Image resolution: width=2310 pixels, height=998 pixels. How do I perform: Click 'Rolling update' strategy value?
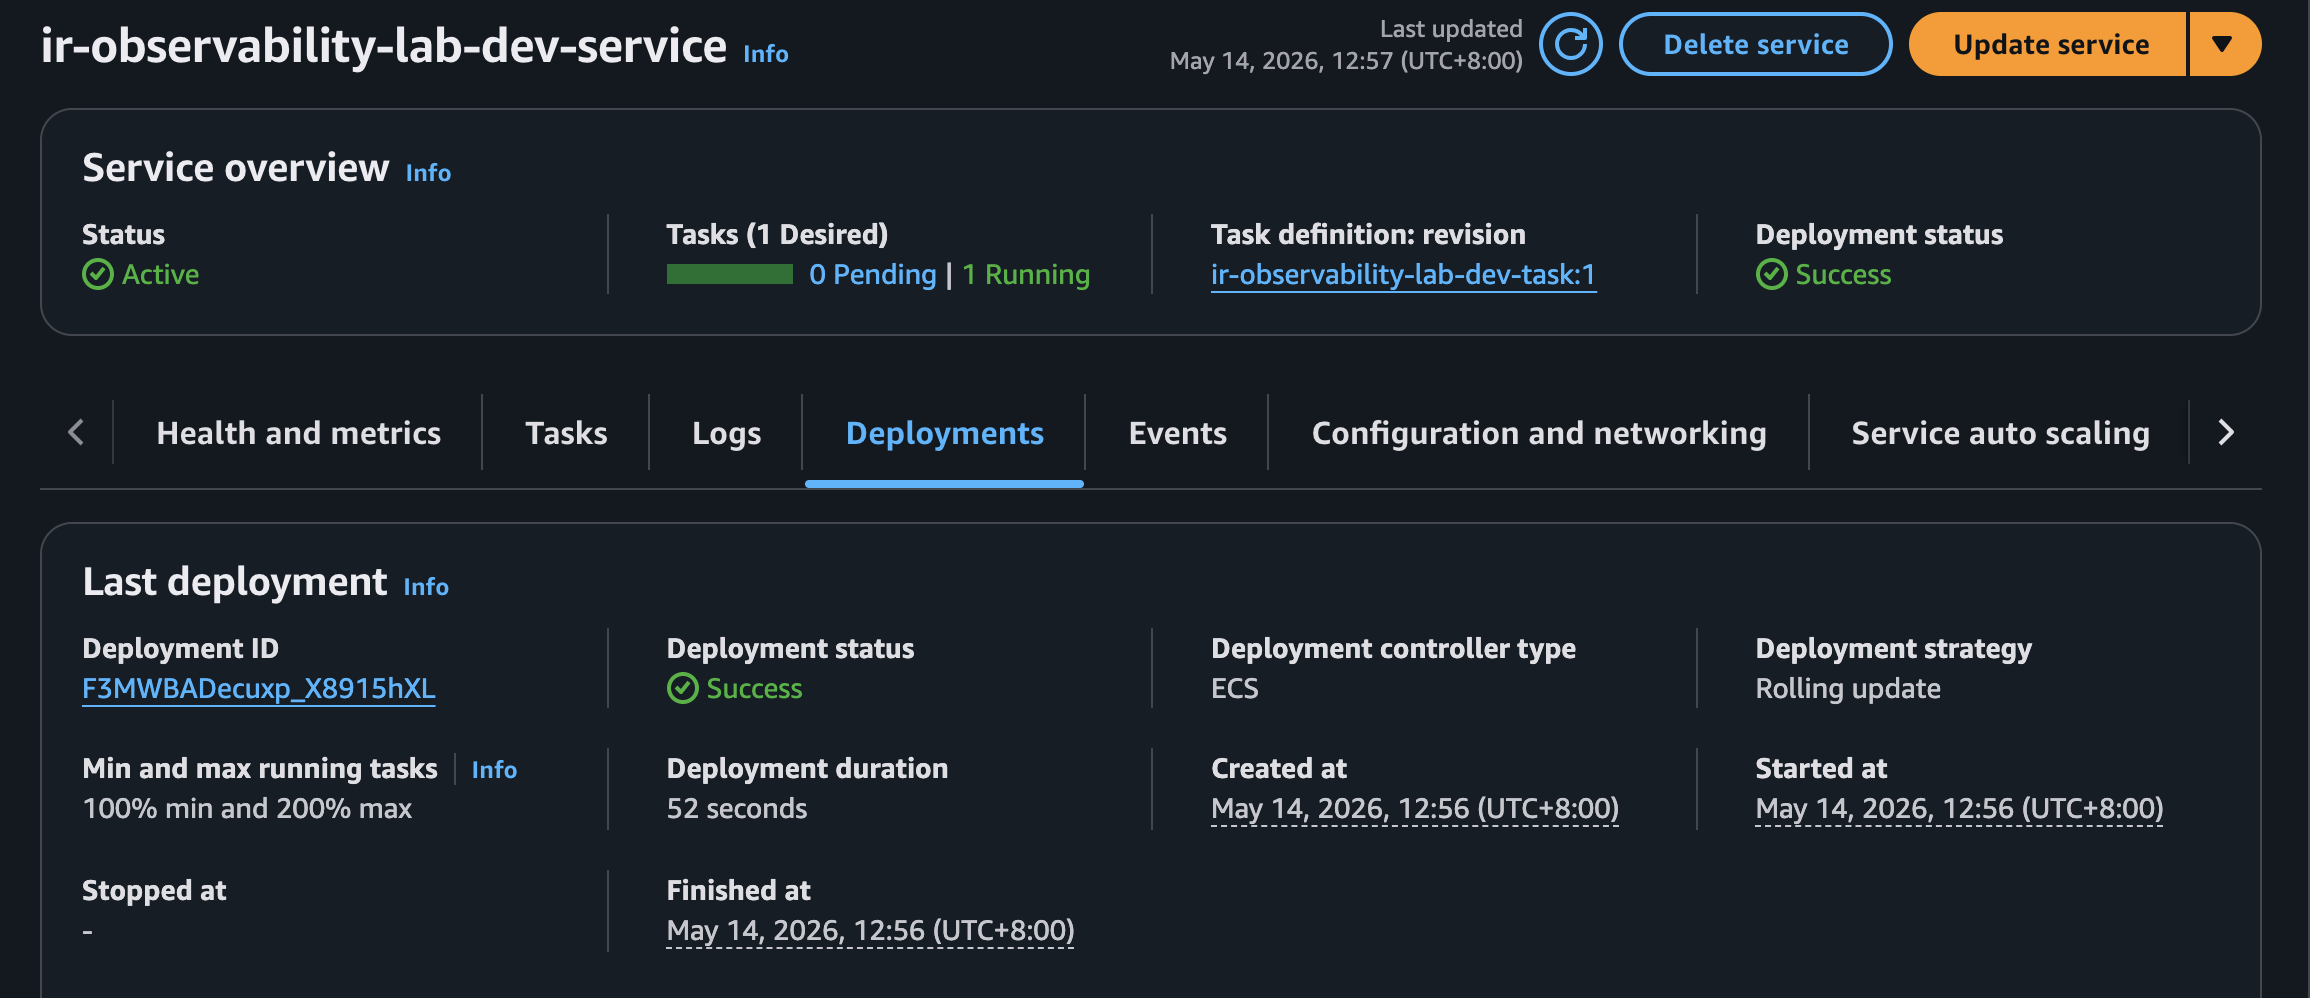[x=1847, y=689]
